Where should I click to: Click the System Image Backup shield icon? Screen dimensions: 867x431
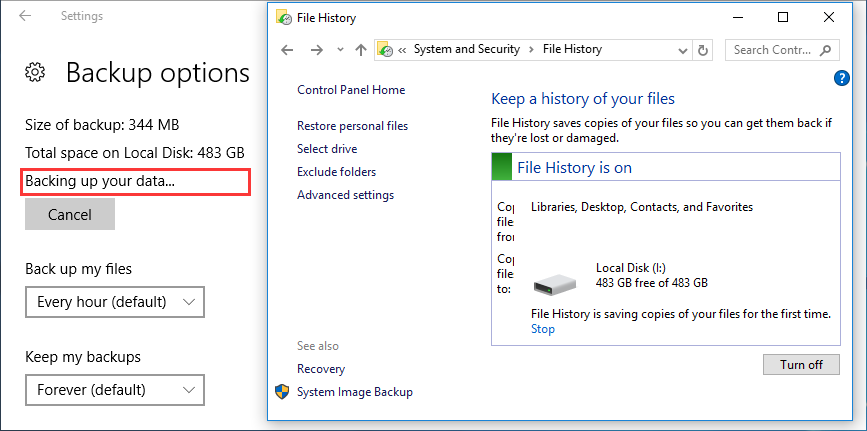point(283,392)
